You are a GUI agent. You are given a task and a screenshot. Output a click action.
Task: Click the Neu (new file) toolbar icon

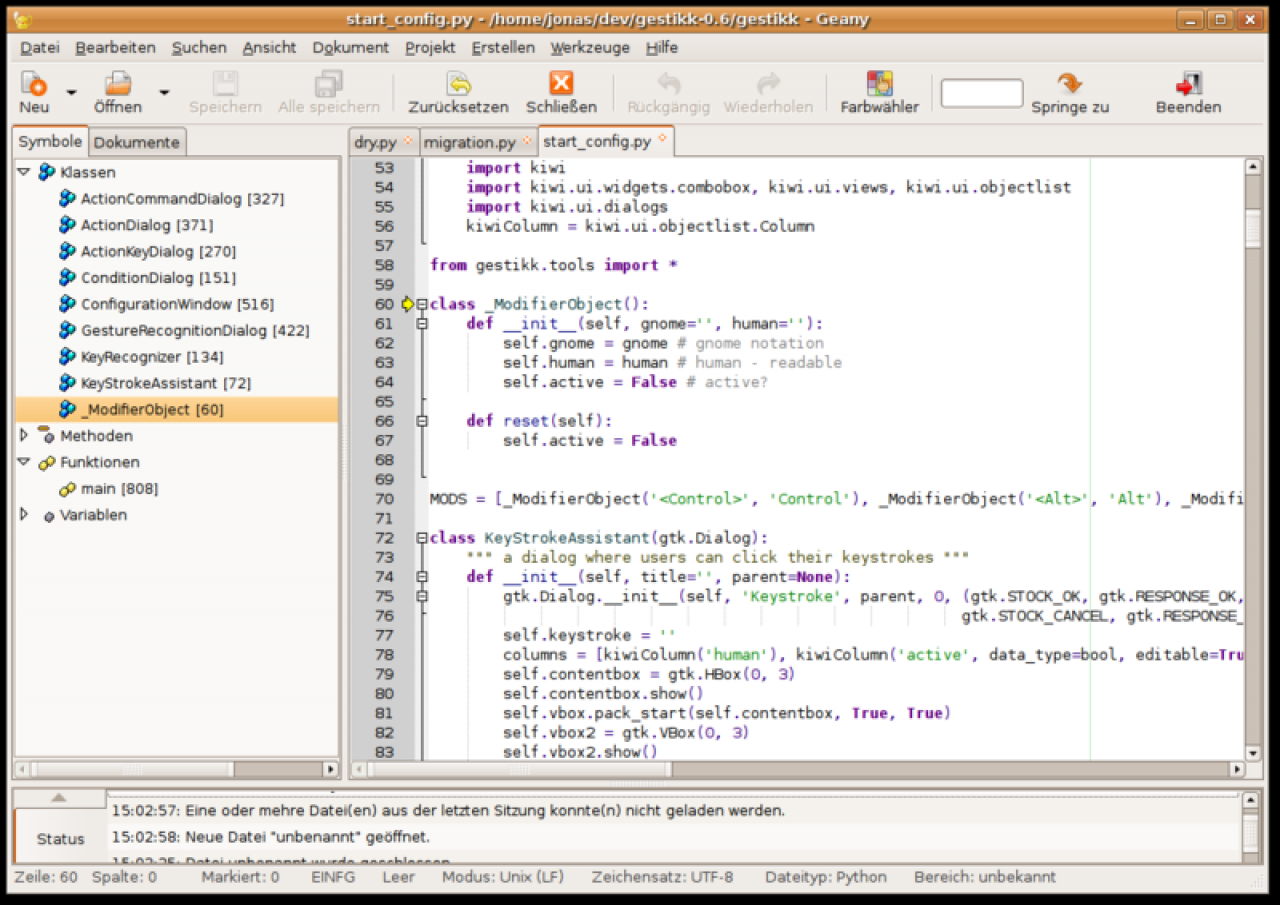click(34, 83)
